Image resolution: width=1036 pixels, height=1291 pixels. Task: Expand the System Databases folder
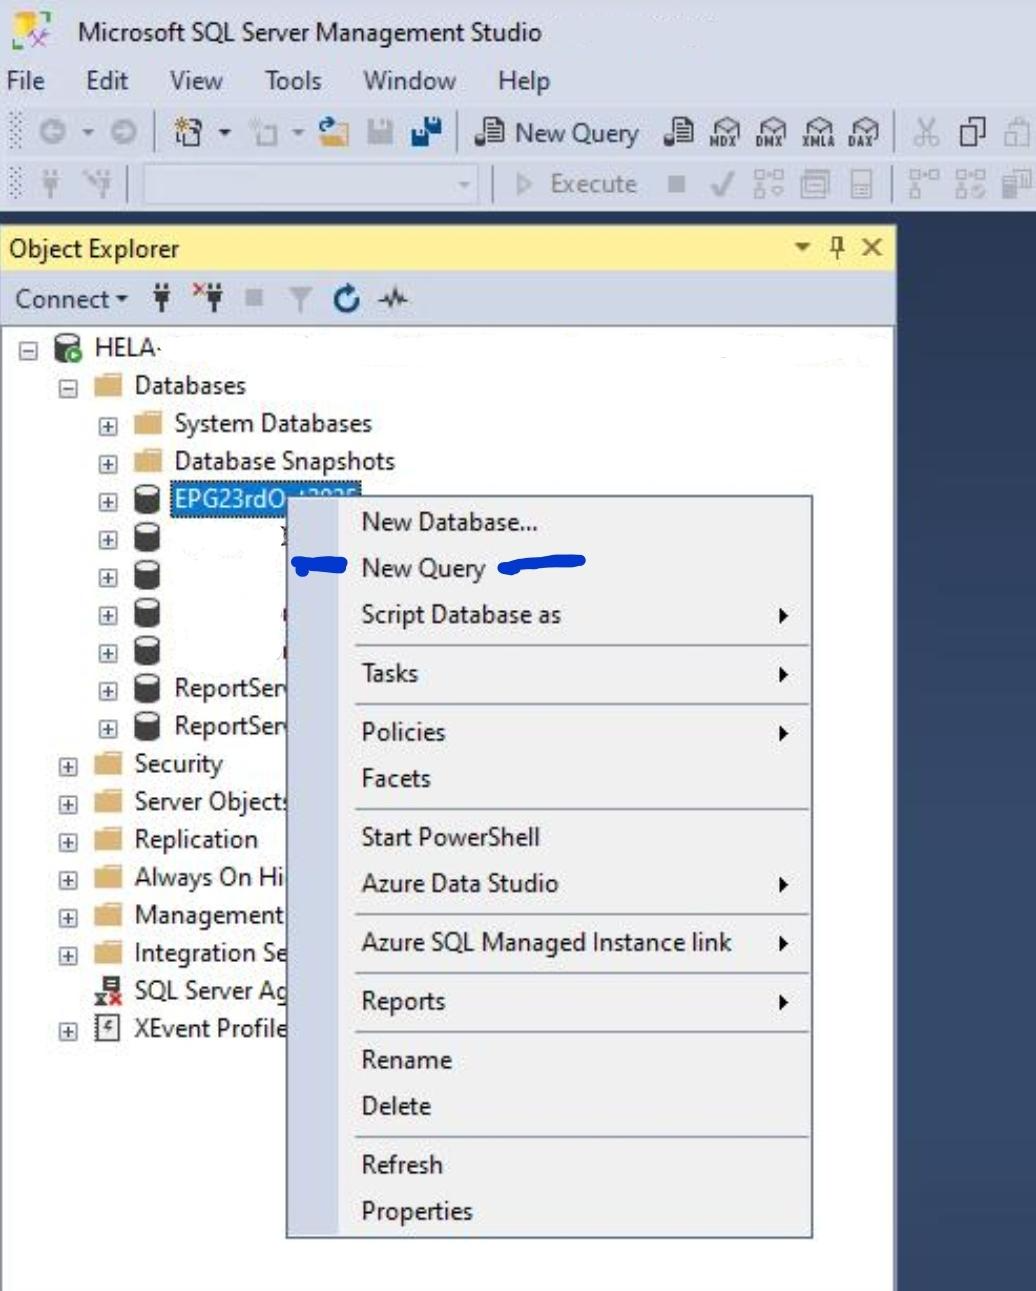coord(108,426)
